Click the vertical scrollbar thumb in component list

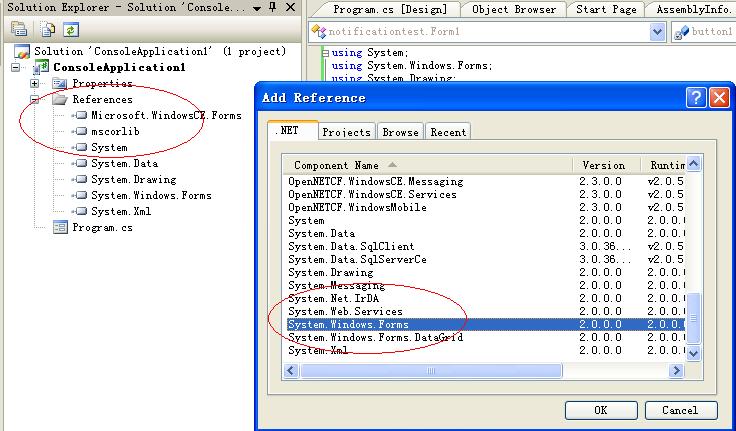(x=693, y=318)
